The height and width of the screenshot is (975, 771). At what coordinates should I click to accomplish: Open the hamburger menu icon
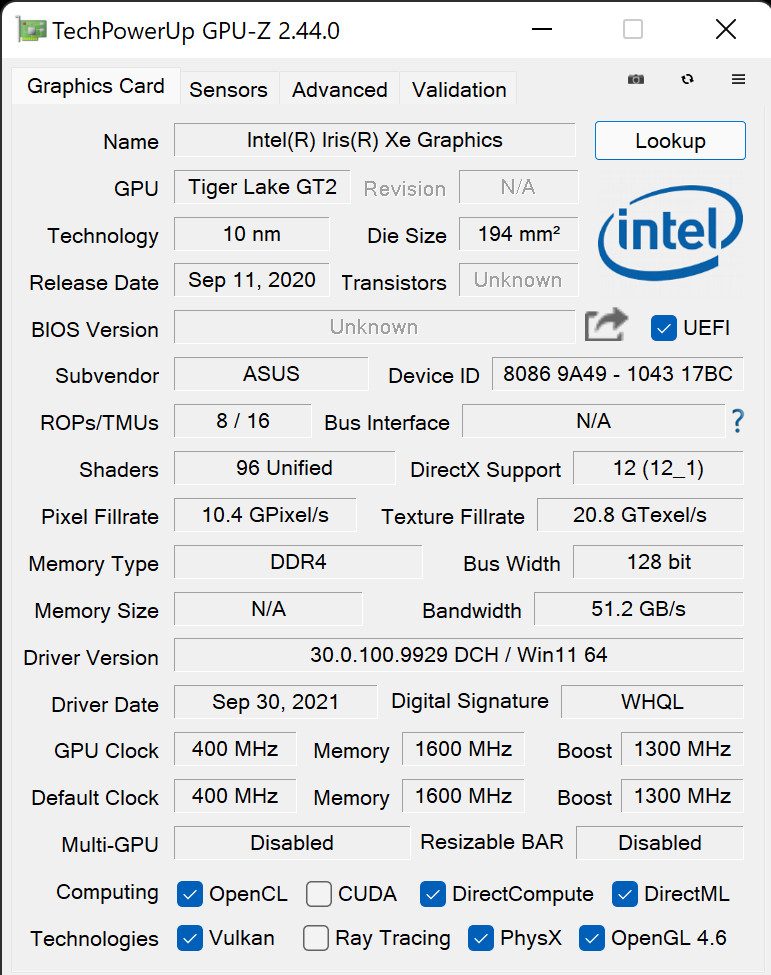[738, 79]
